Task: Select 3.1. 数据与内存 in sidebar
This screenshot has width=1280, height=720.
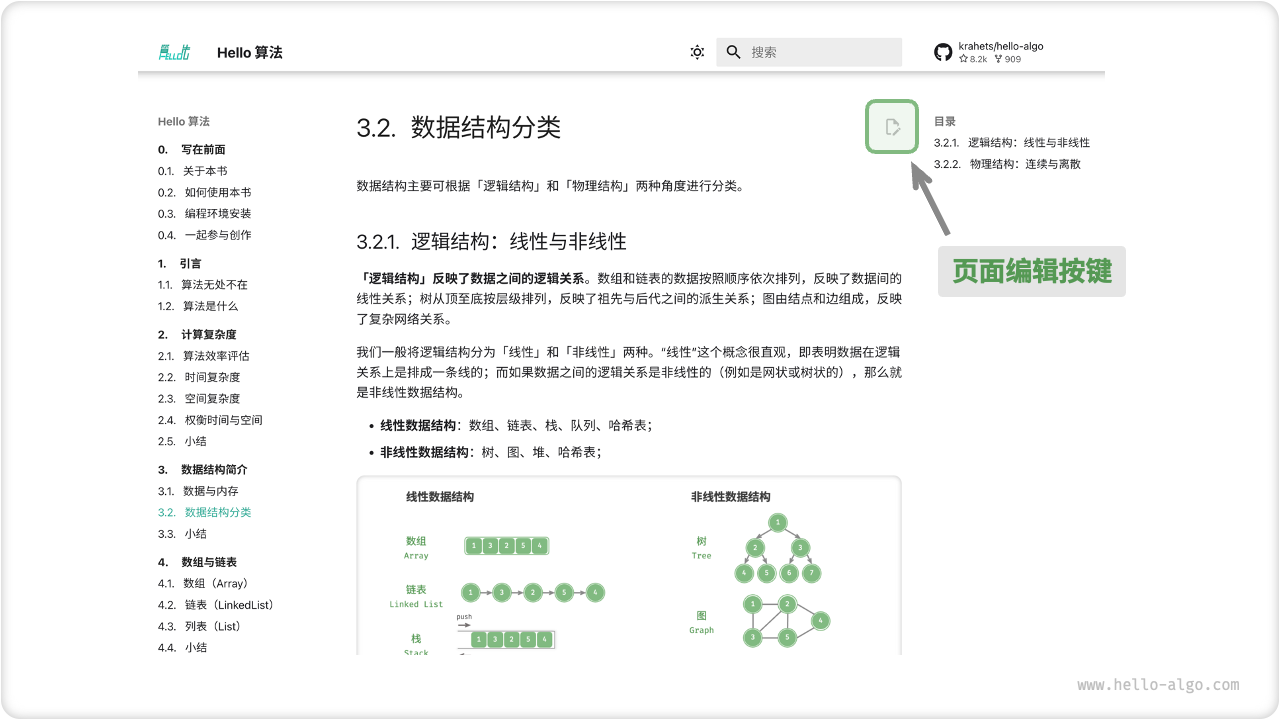Action: (x=202, y=491)
